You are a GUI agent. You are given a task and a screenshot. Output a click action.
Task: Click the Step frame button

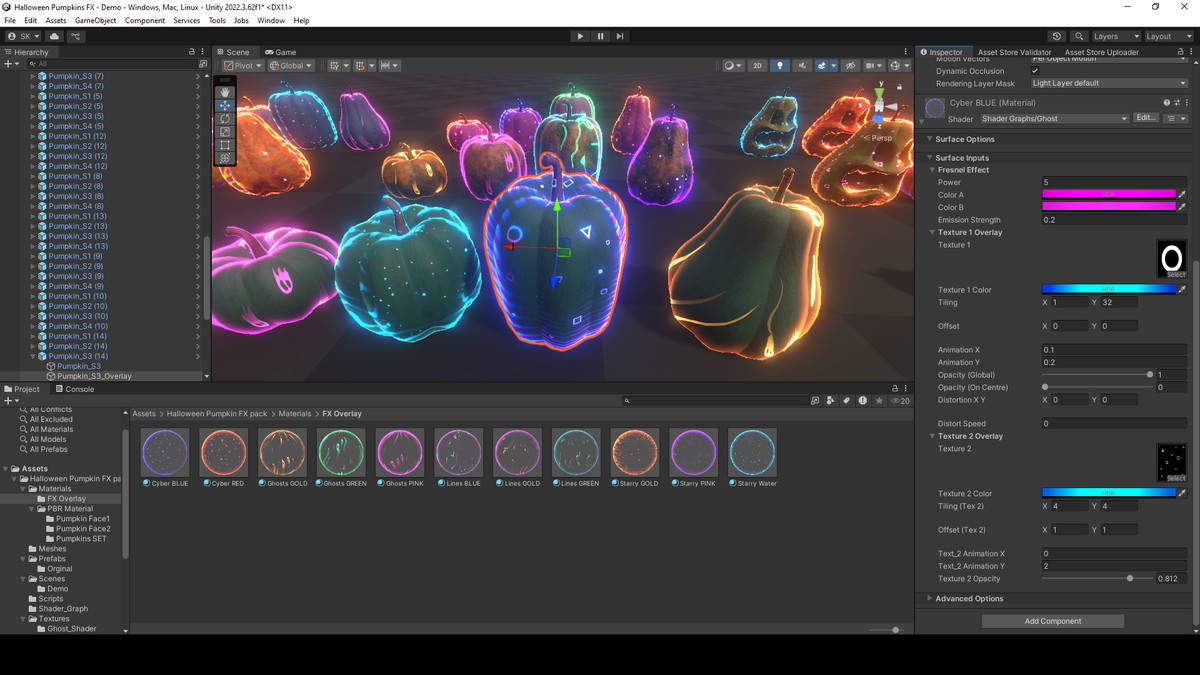pyautogui.click(x=620, y=36)
